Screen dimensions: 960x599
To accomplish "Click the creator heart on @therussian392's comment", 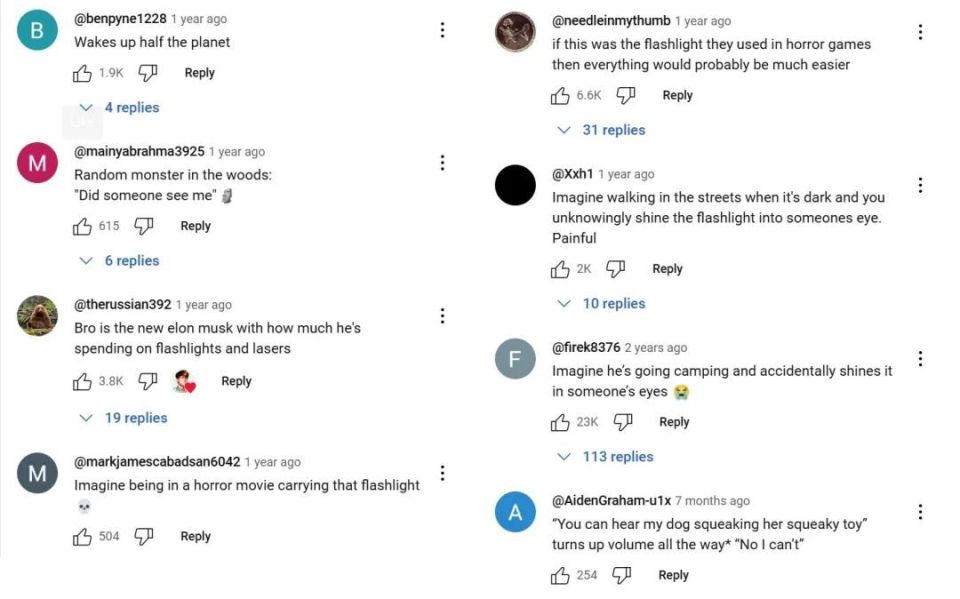I will click(183, 381).
